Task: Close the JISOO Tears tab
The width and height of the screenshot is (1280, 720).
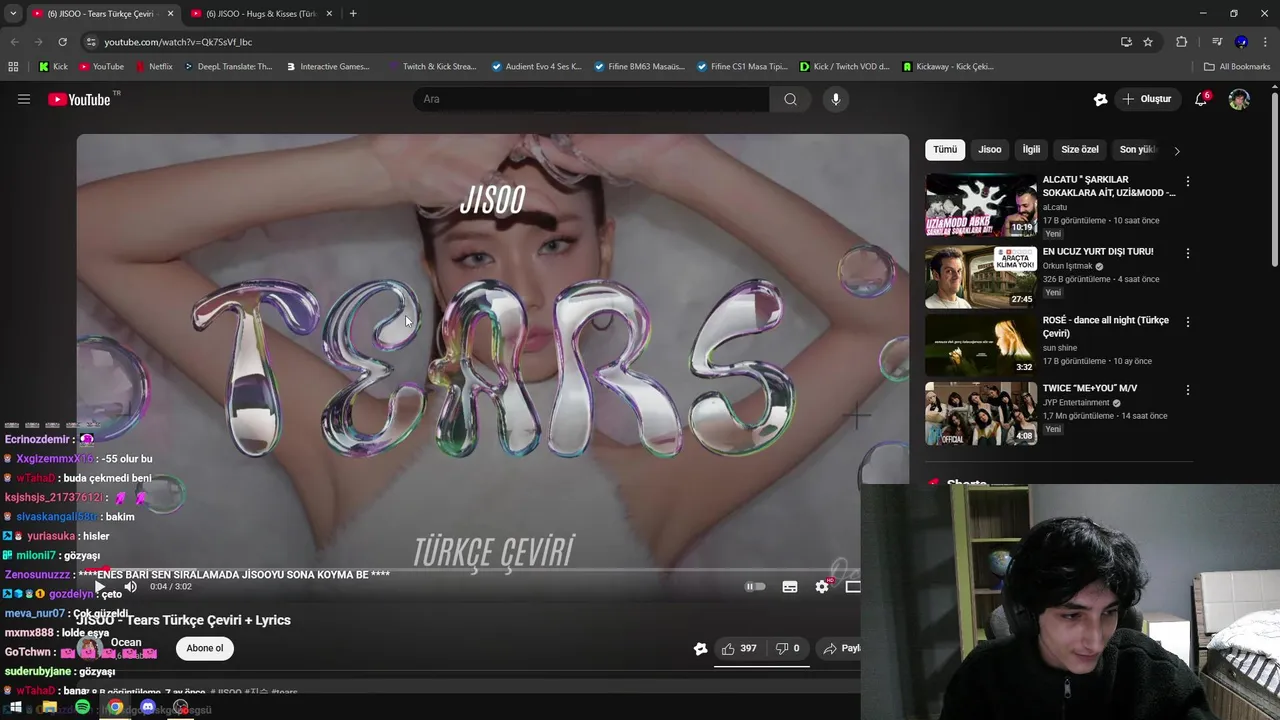Action: (170, 14)
